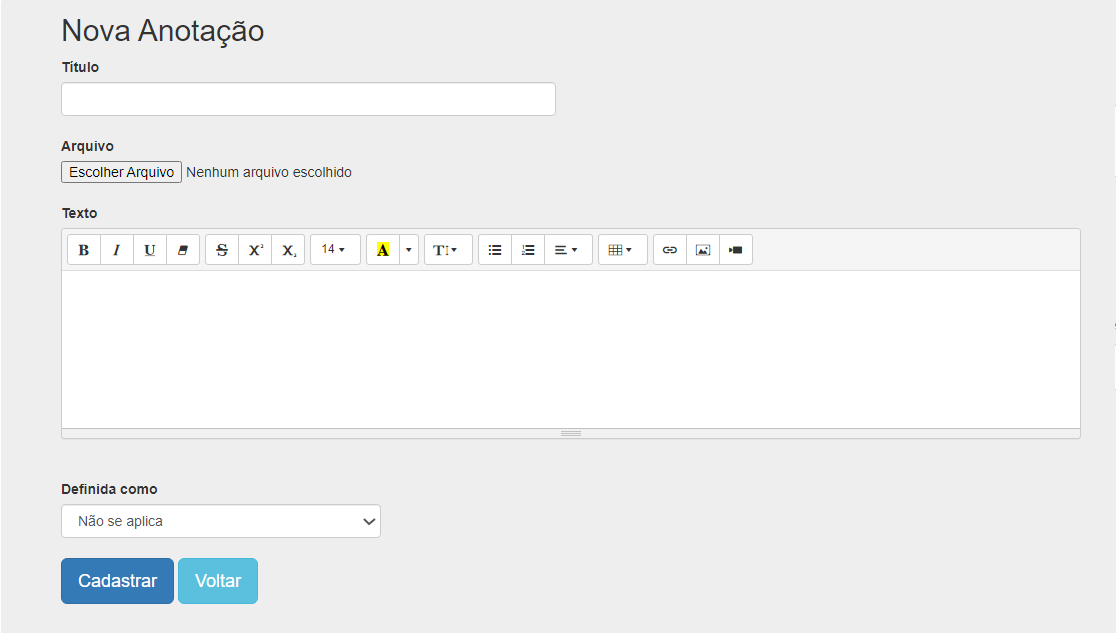This screenshot has height=633, width=1116.
Task: Insert an ordered numbered list
Action: pos(528,250)
